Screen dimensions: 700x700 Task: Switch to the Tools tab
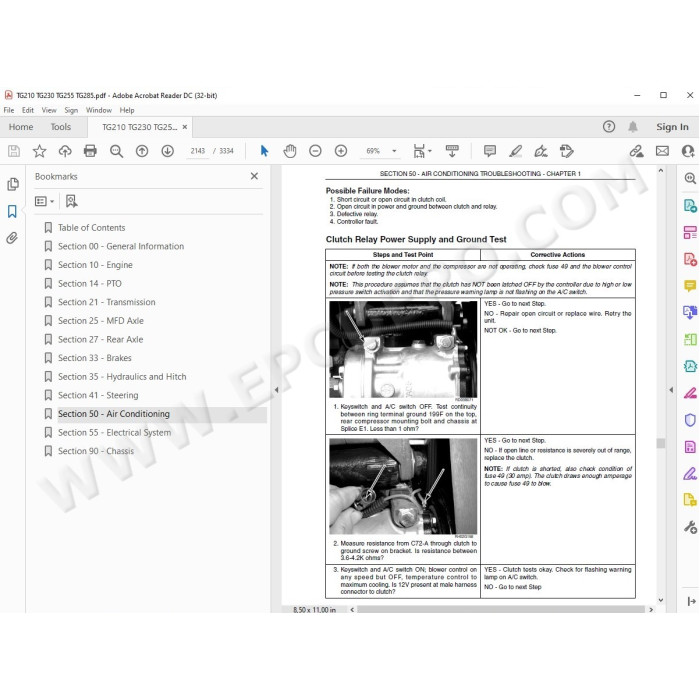coord(61,127)
